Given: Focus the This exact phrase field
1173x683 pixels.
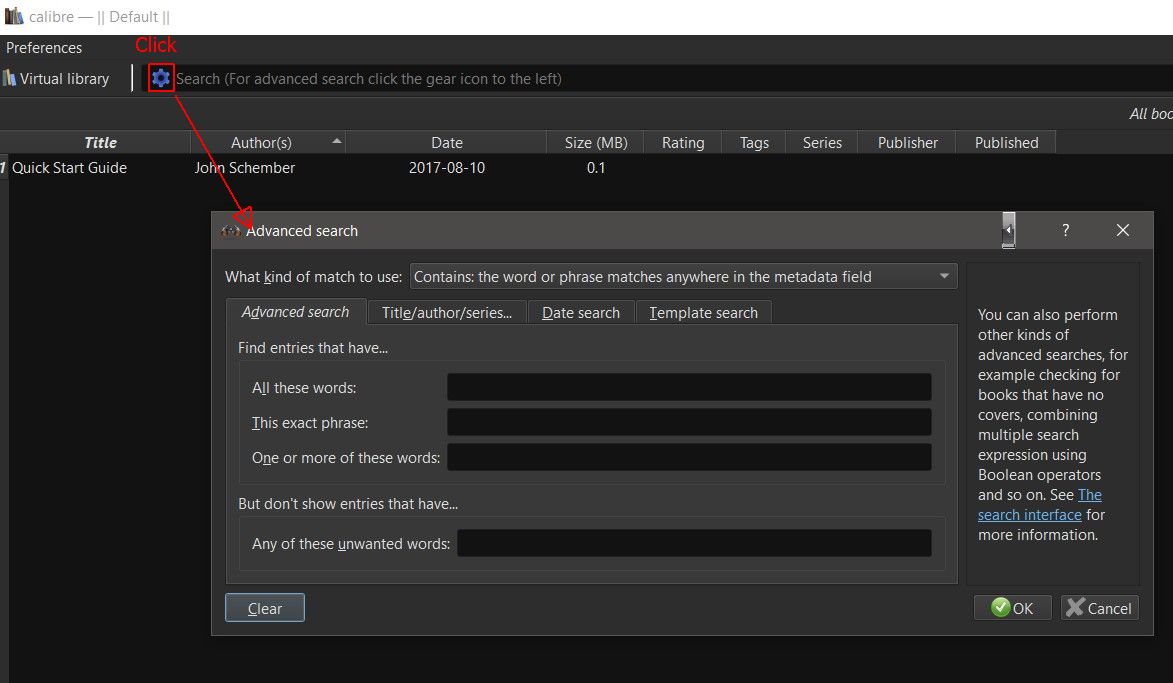Looking at the screenshot, I should tap(689, 422).
